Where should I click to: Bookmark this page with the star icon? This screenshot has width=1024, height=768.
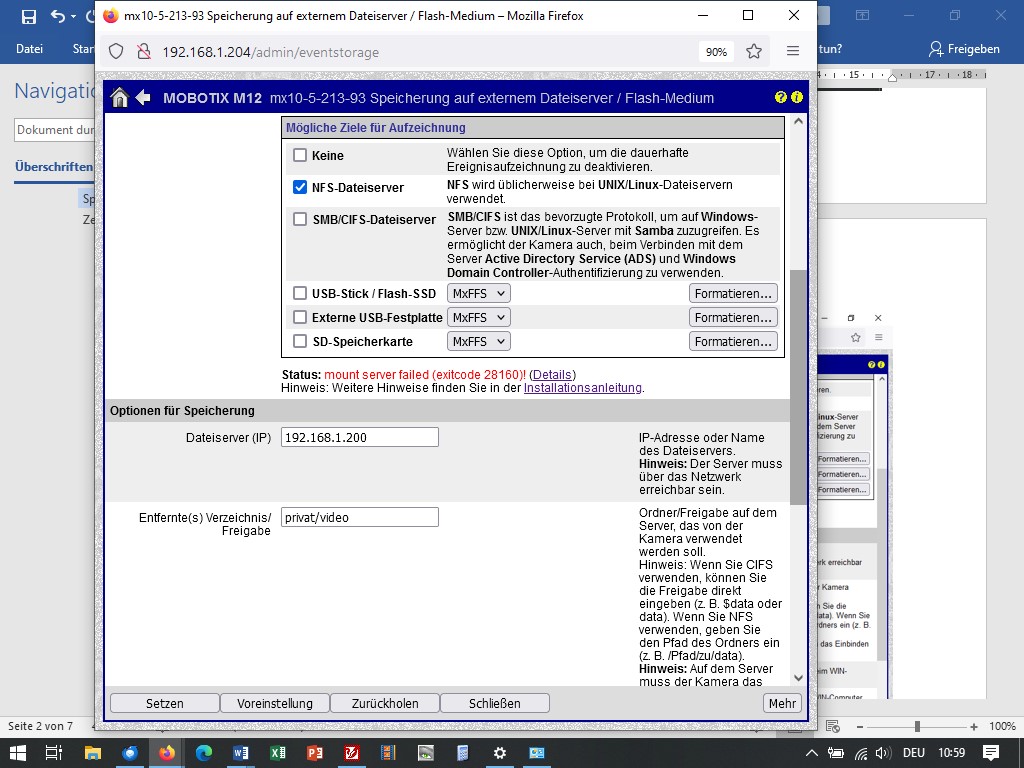pyautogui.click(x=754, y=52)
